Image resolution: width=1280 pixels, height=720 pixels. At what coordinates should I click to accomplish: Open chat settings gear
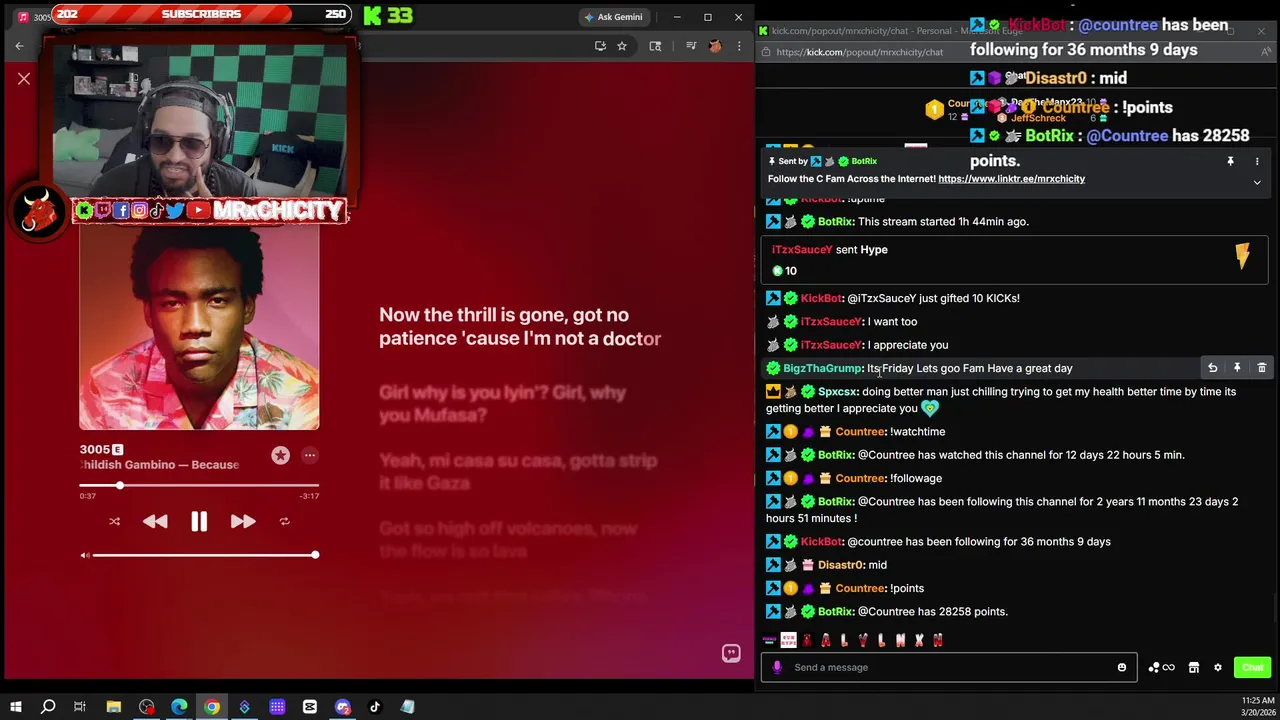[1217, 667]
